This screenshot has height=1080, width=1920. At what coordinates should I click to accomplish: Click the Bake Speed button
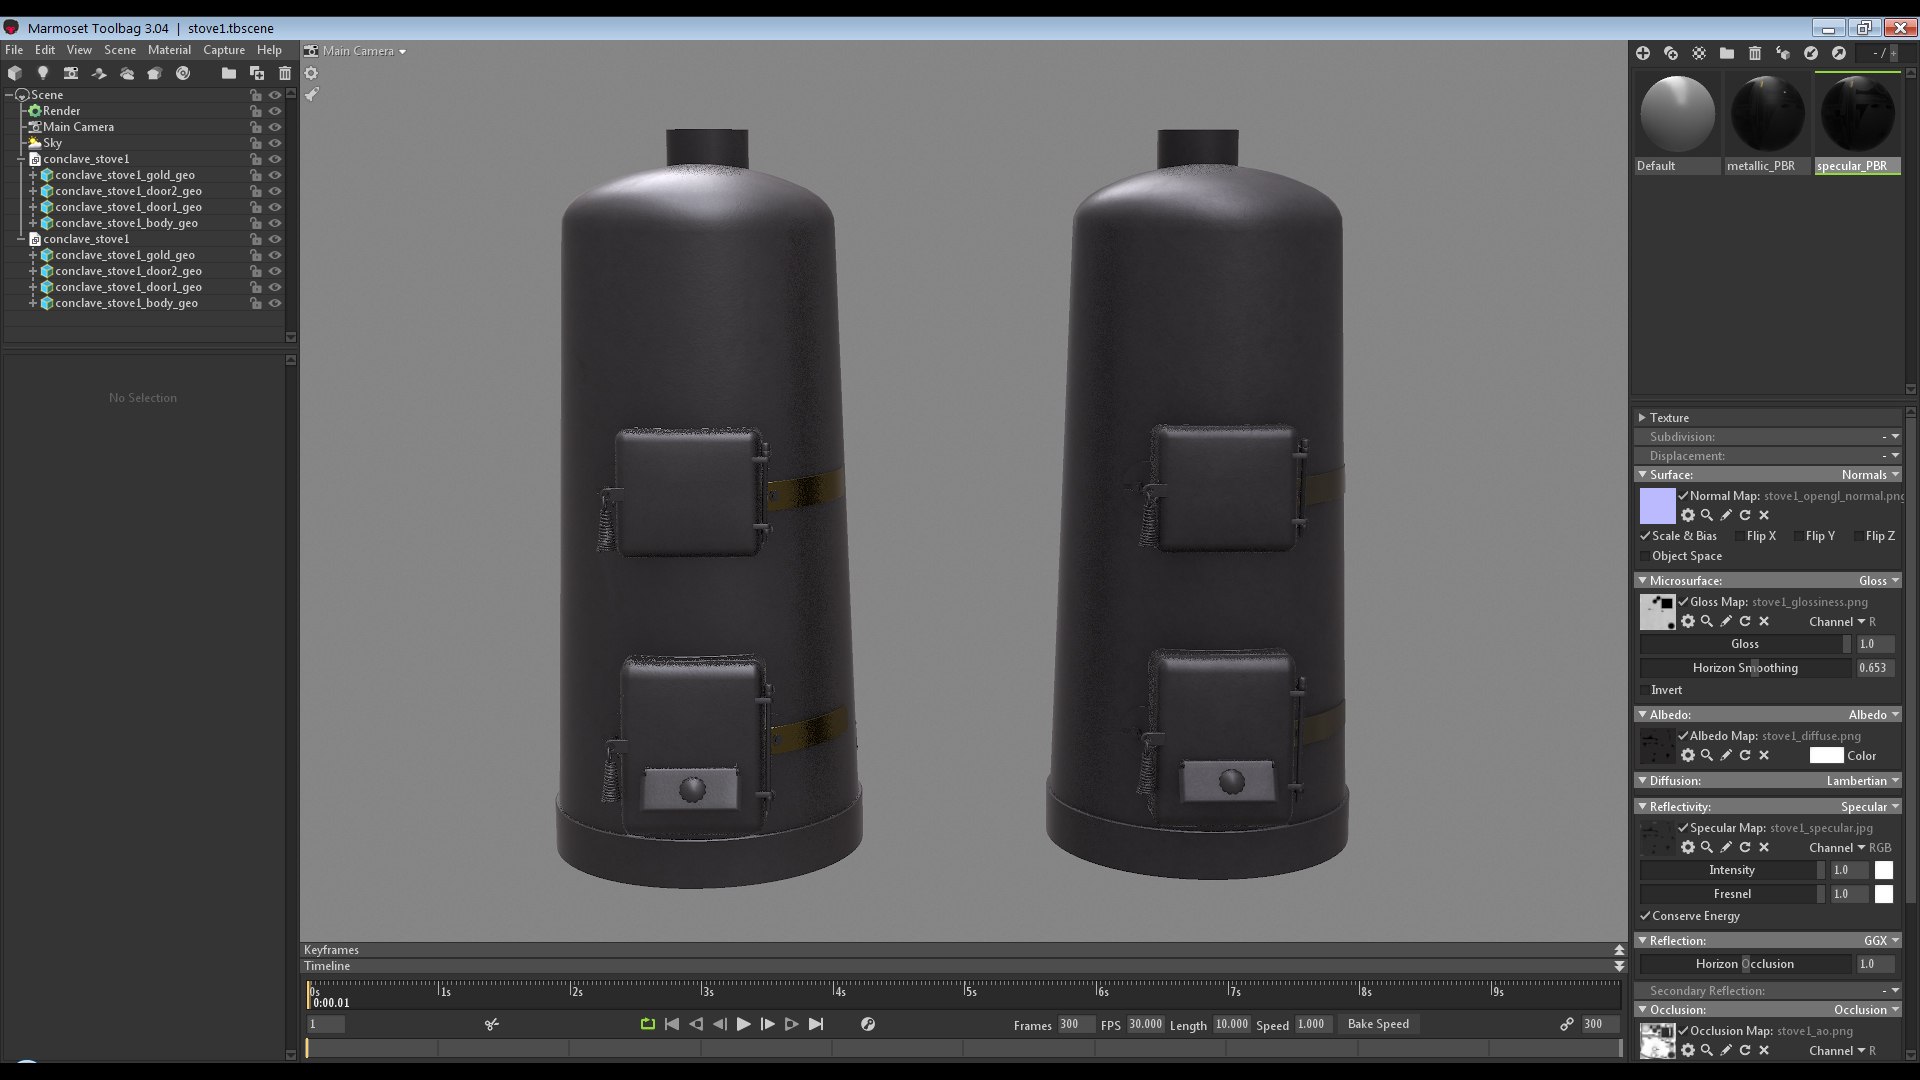pyautogui.click(x=1378, y=1024)
